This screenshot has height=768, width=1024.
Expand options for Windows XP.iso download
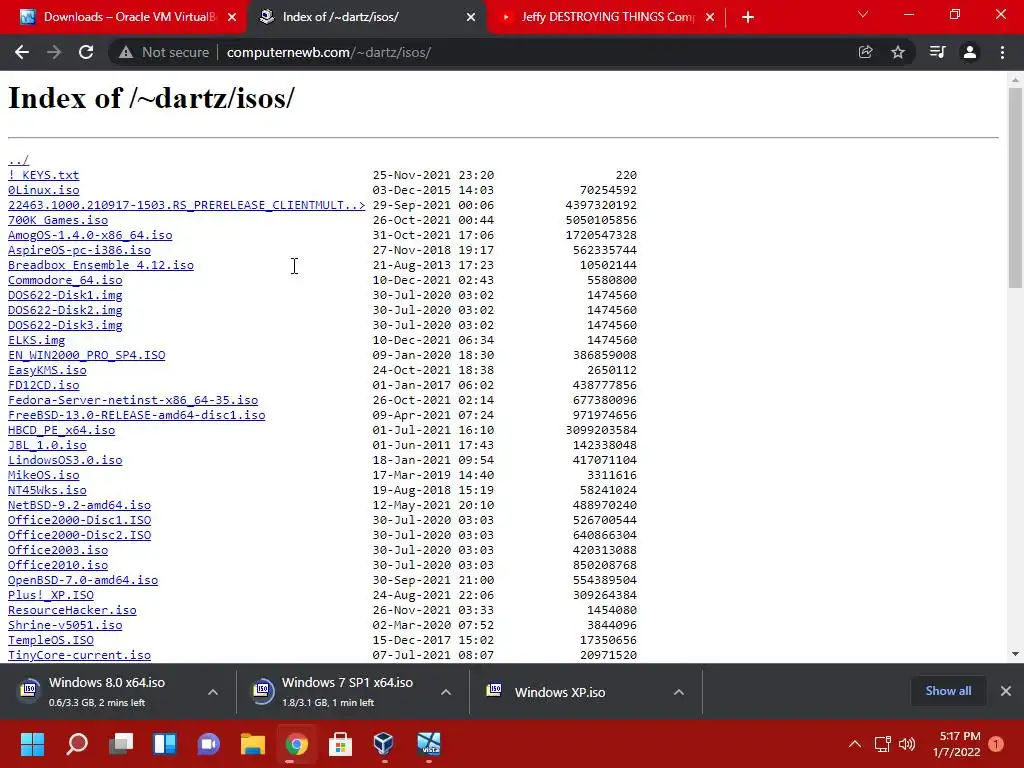pyautogui.click(x=679, y=692)
